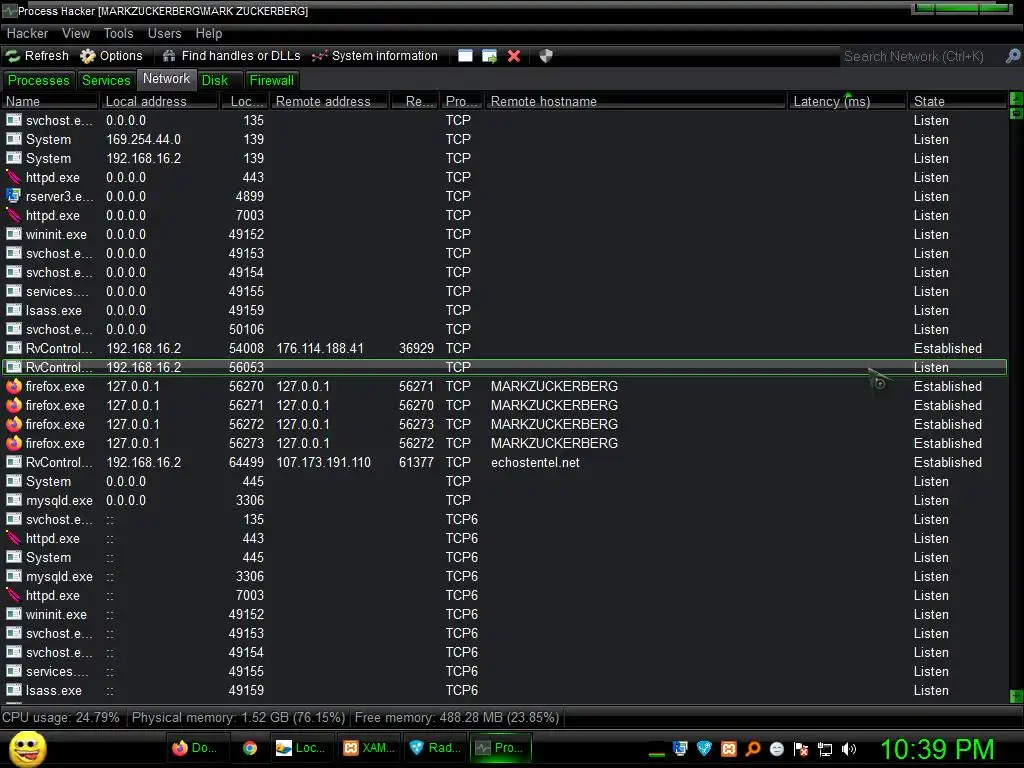Switch to the Processes tab

(x=39, y=80)
